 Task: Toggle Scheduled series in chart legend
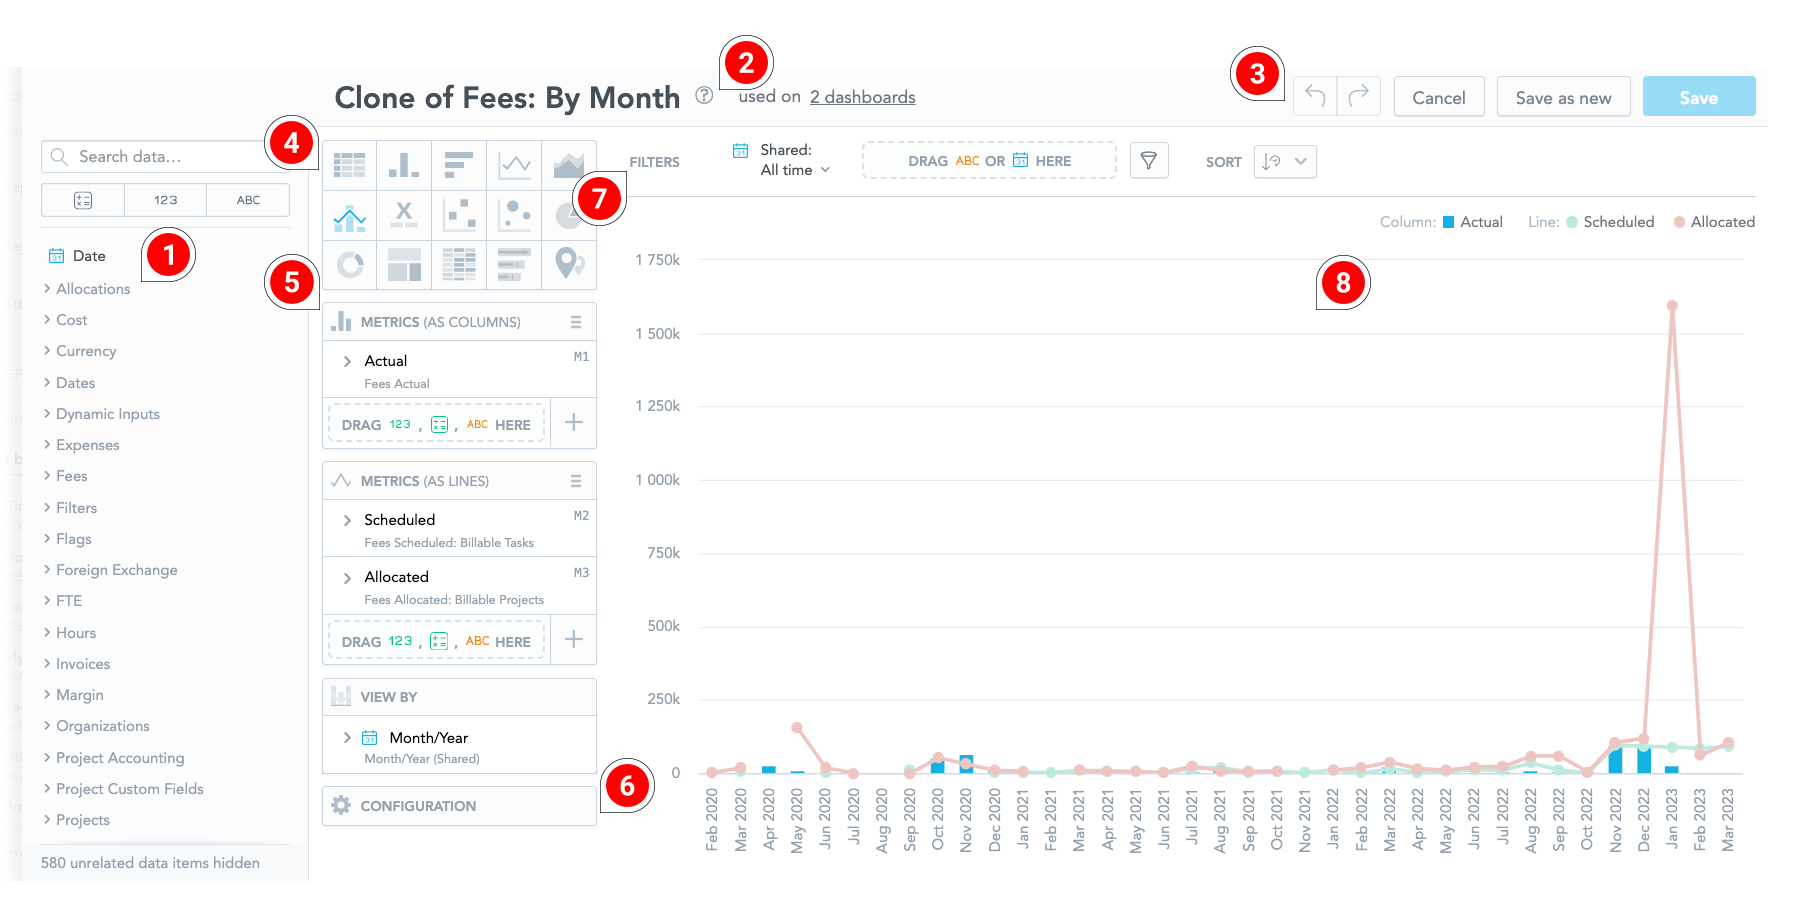tap(1610, 222)
